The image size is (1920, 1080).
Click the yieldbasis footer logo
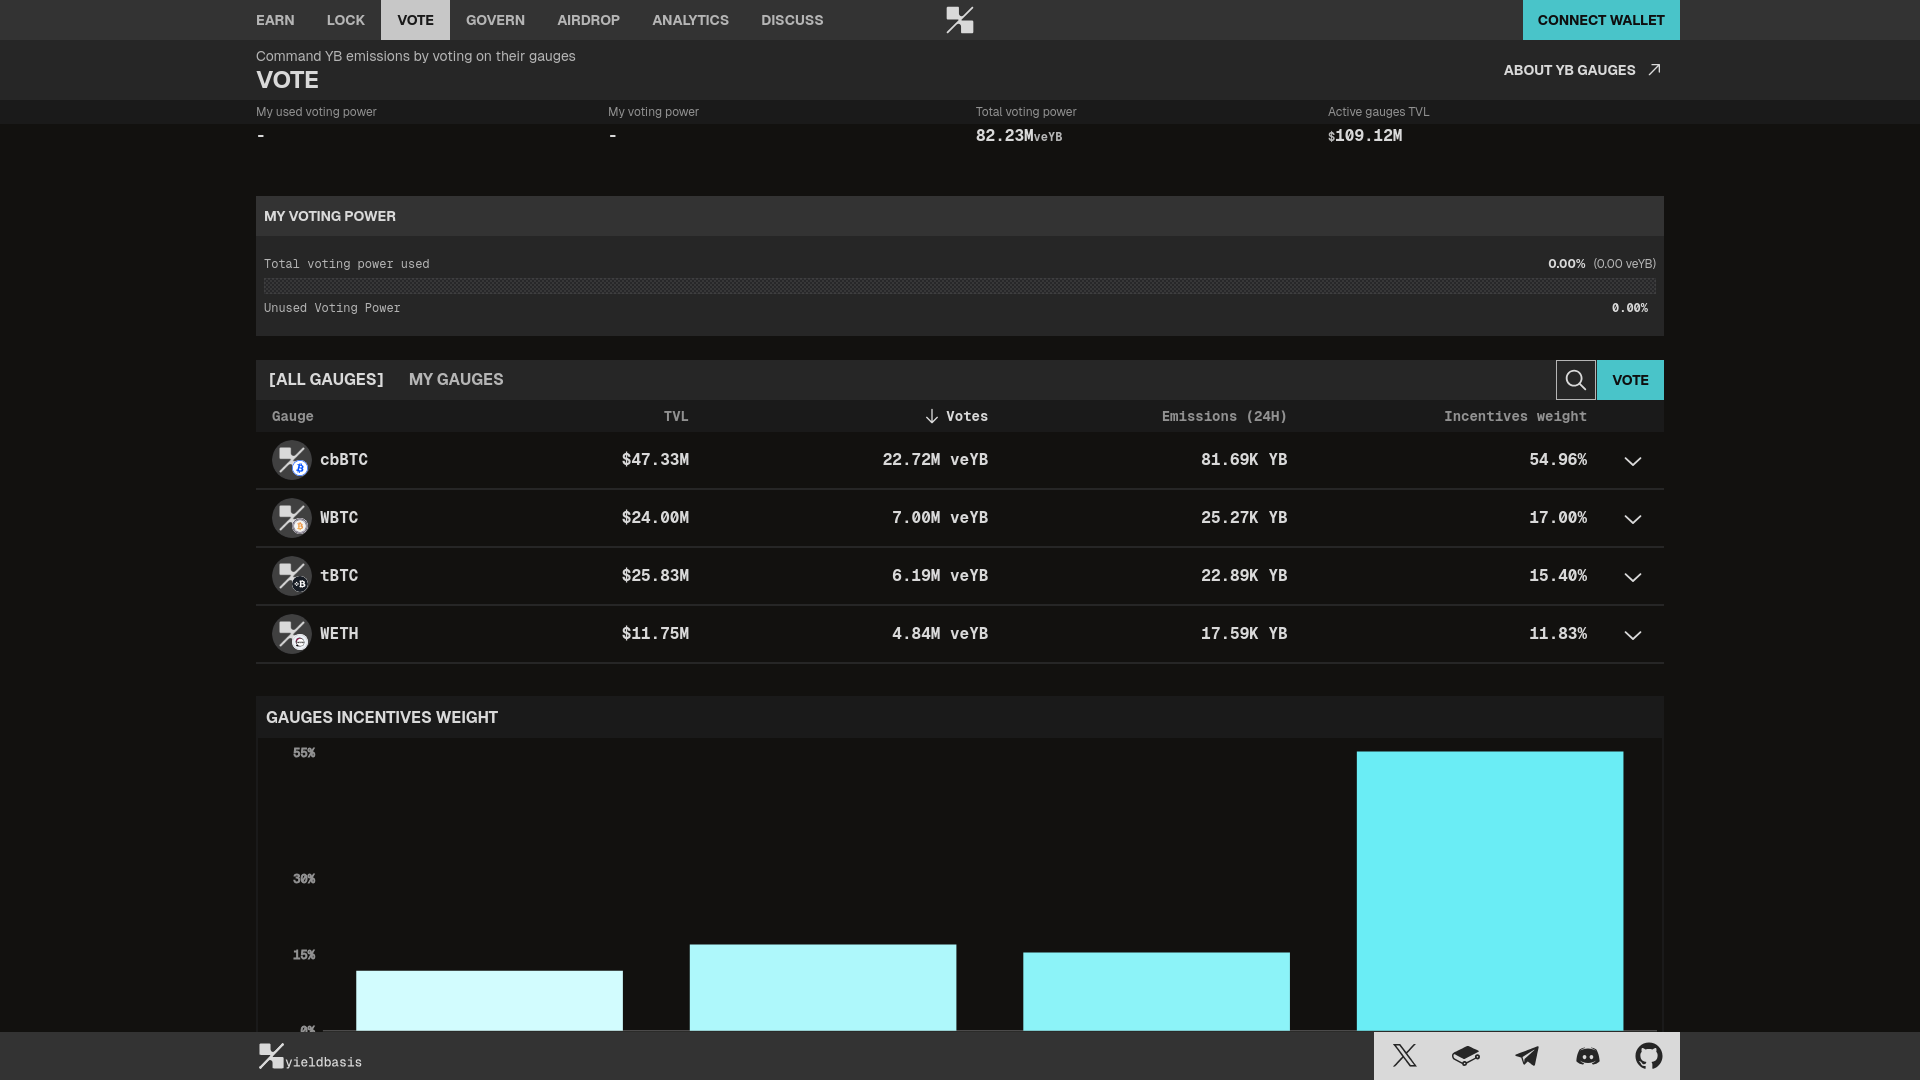(310, 1057)
